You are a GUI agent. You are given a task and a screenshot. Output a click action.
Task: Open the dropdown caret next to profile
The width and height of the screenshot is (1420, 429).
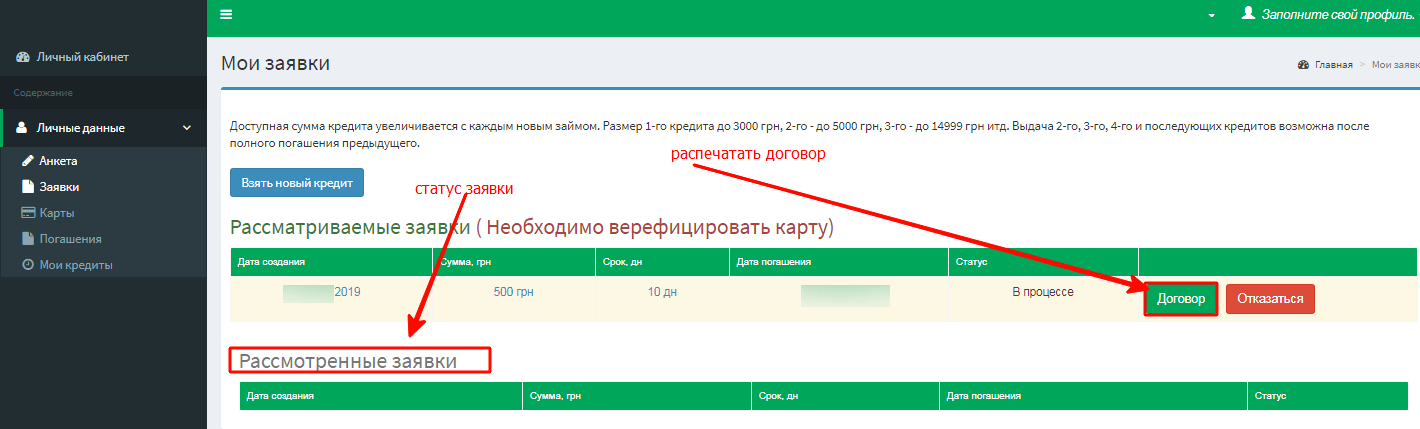coord(1212,16)
